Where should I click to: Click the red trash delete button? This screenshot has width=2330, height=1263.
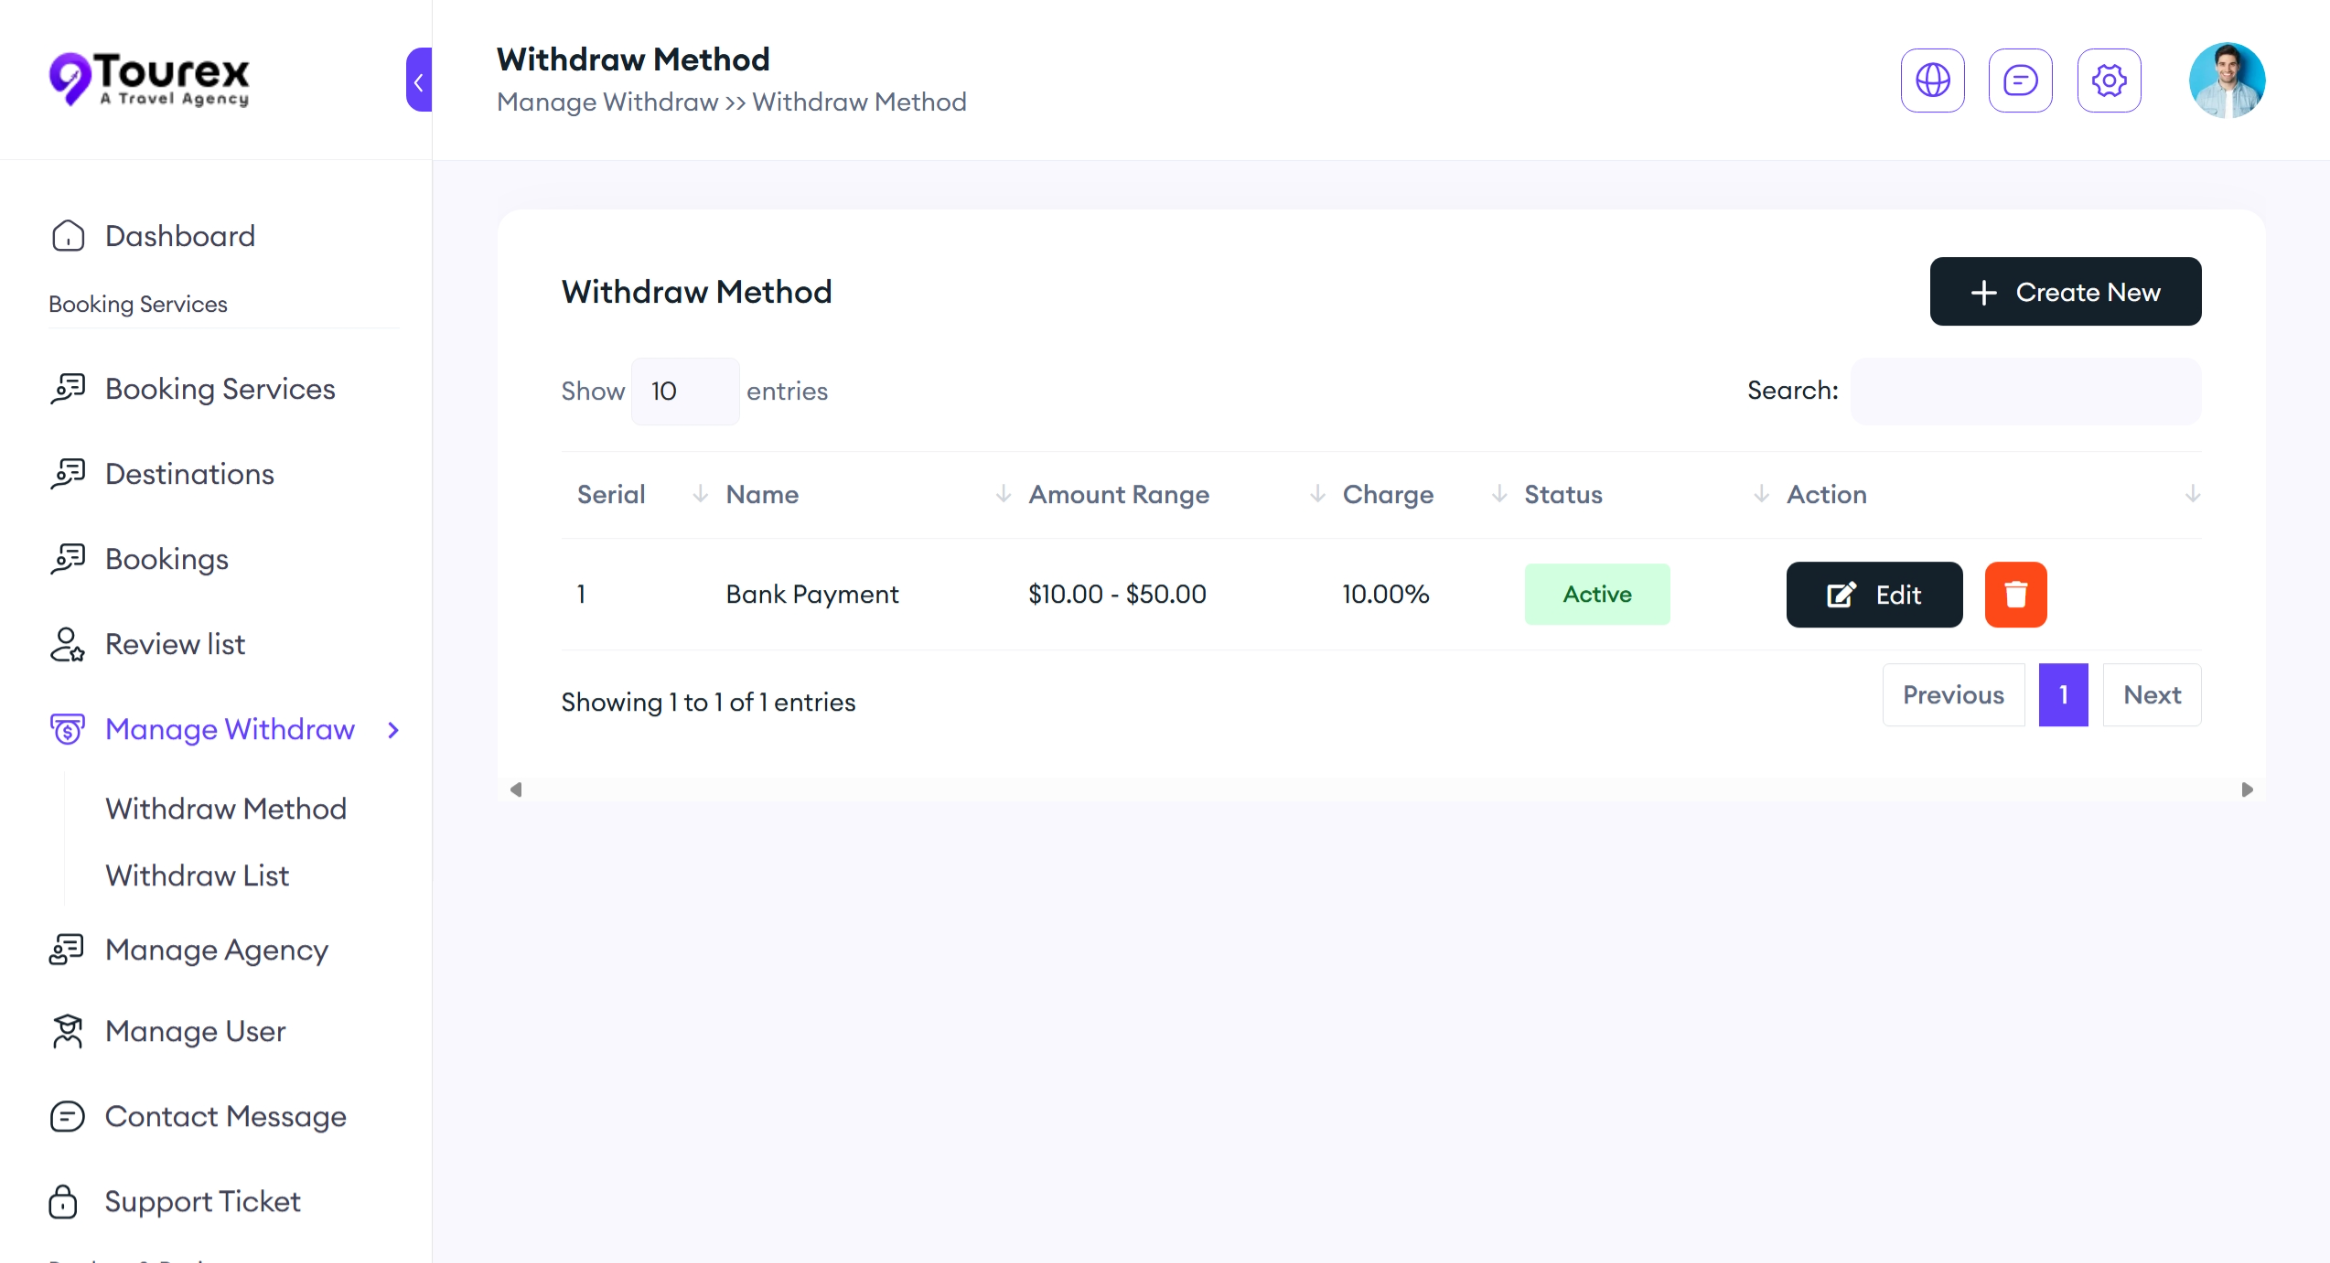point(2015,595)
